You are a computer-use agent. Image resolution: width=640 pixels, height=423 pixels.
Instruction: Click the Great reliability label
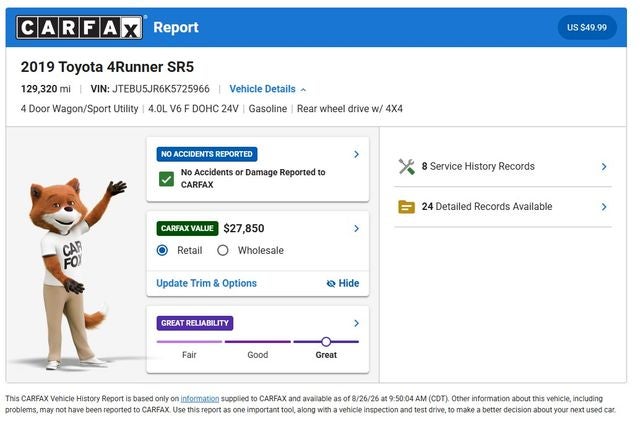pyautogui.click(x=326, y=355)
